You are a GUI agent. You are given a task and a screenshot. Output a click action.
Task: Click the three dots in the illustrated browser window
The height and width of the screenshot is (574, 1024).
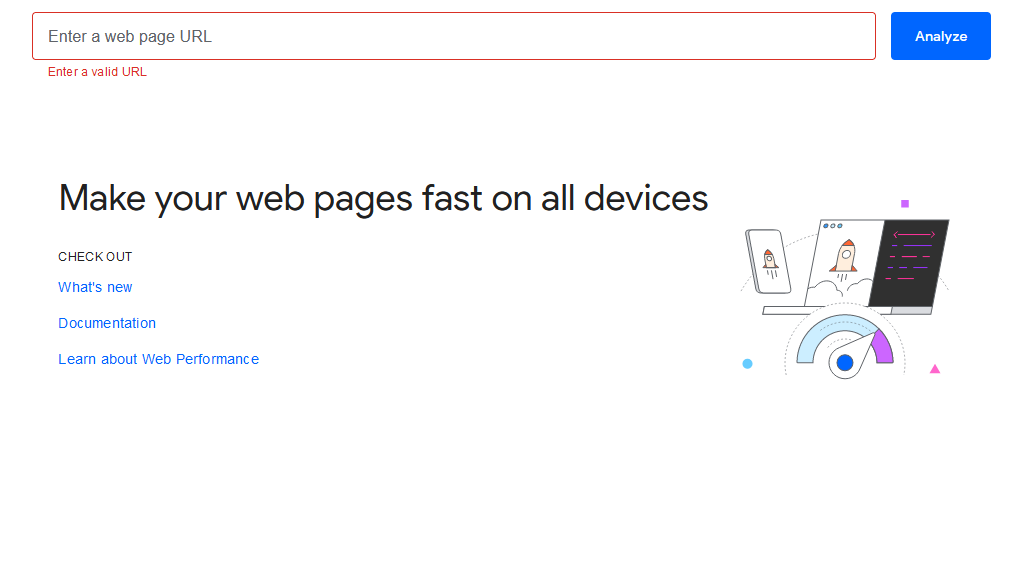pos(833,226)
